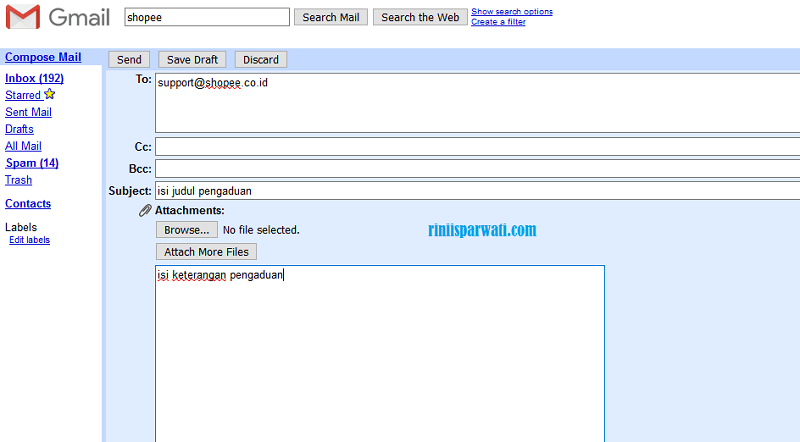Click the yellow star icon beside Starred
This screenshot has height=442, width=800.
(x=49, y=94)
